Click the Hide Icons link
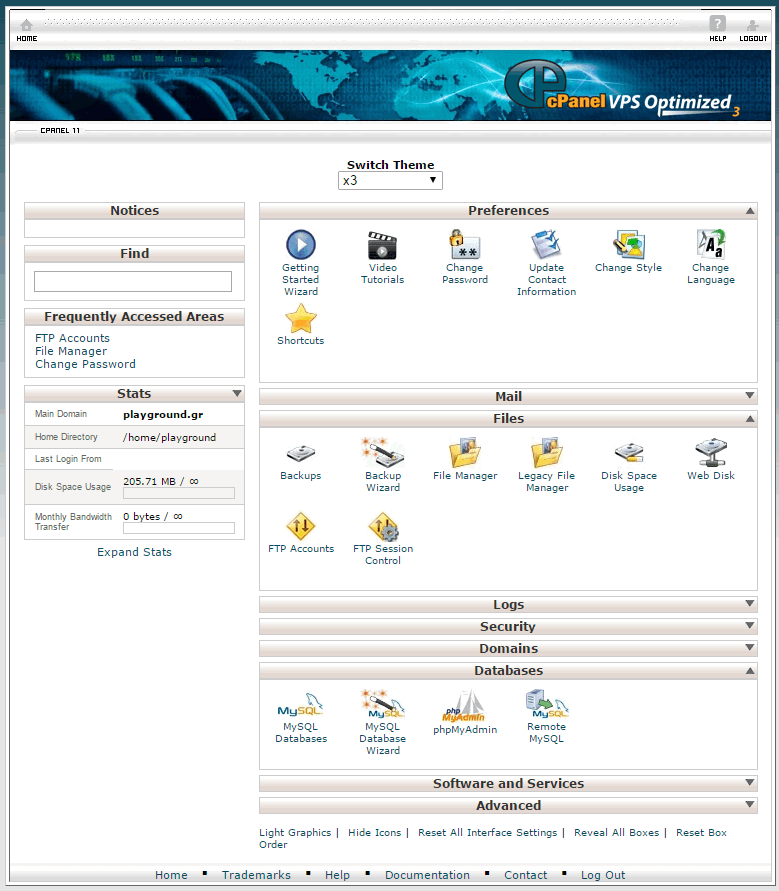 pyautogui.click(x=374, y=832)
